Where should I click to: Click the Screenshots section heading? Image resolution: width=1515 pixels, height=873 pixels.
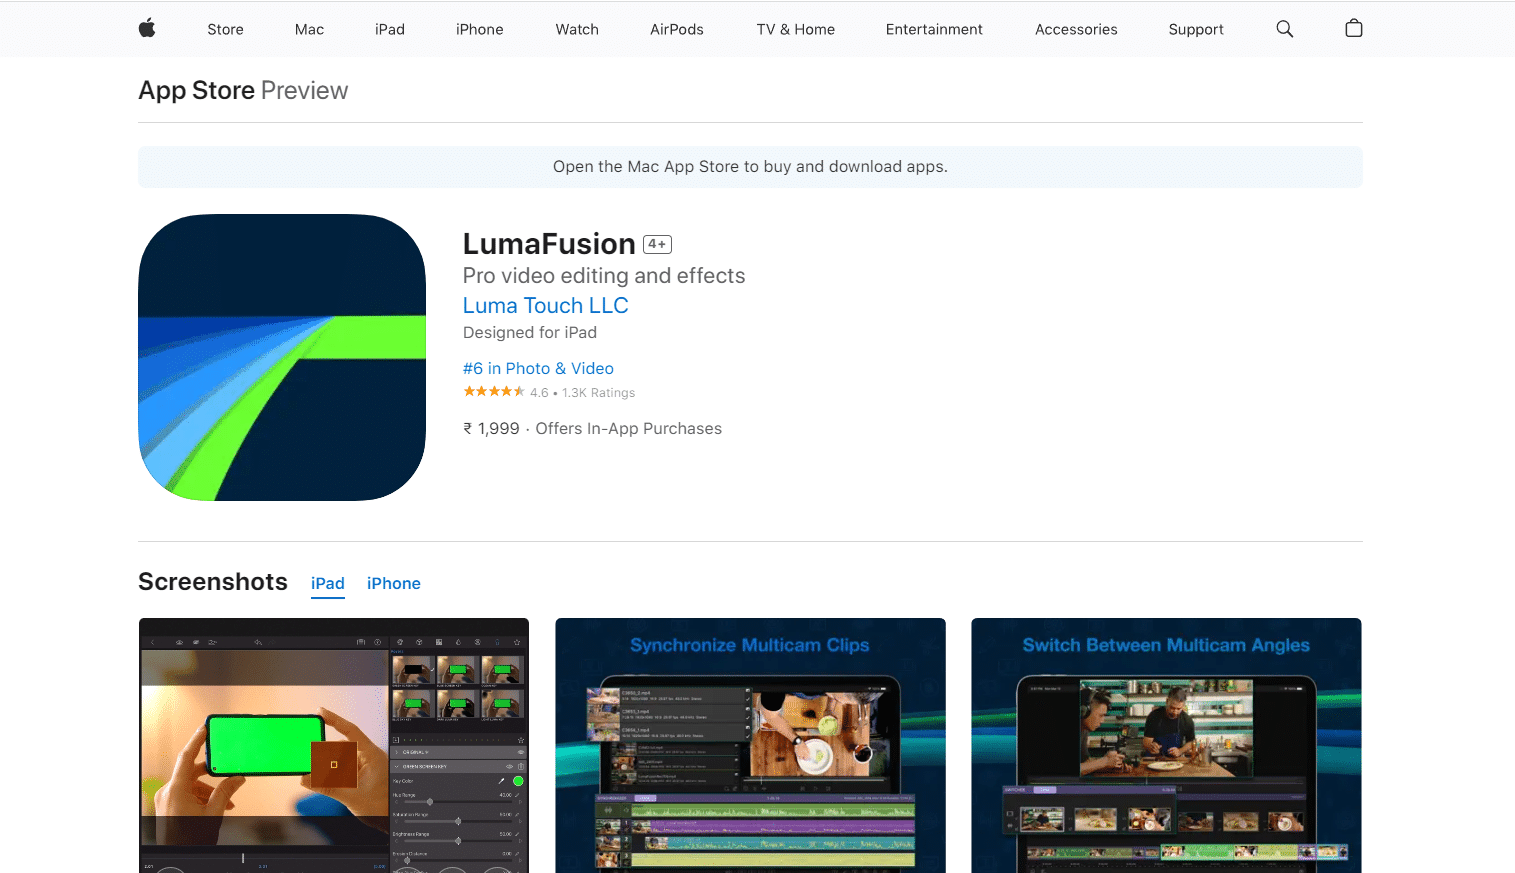click(x=213, y=581)
